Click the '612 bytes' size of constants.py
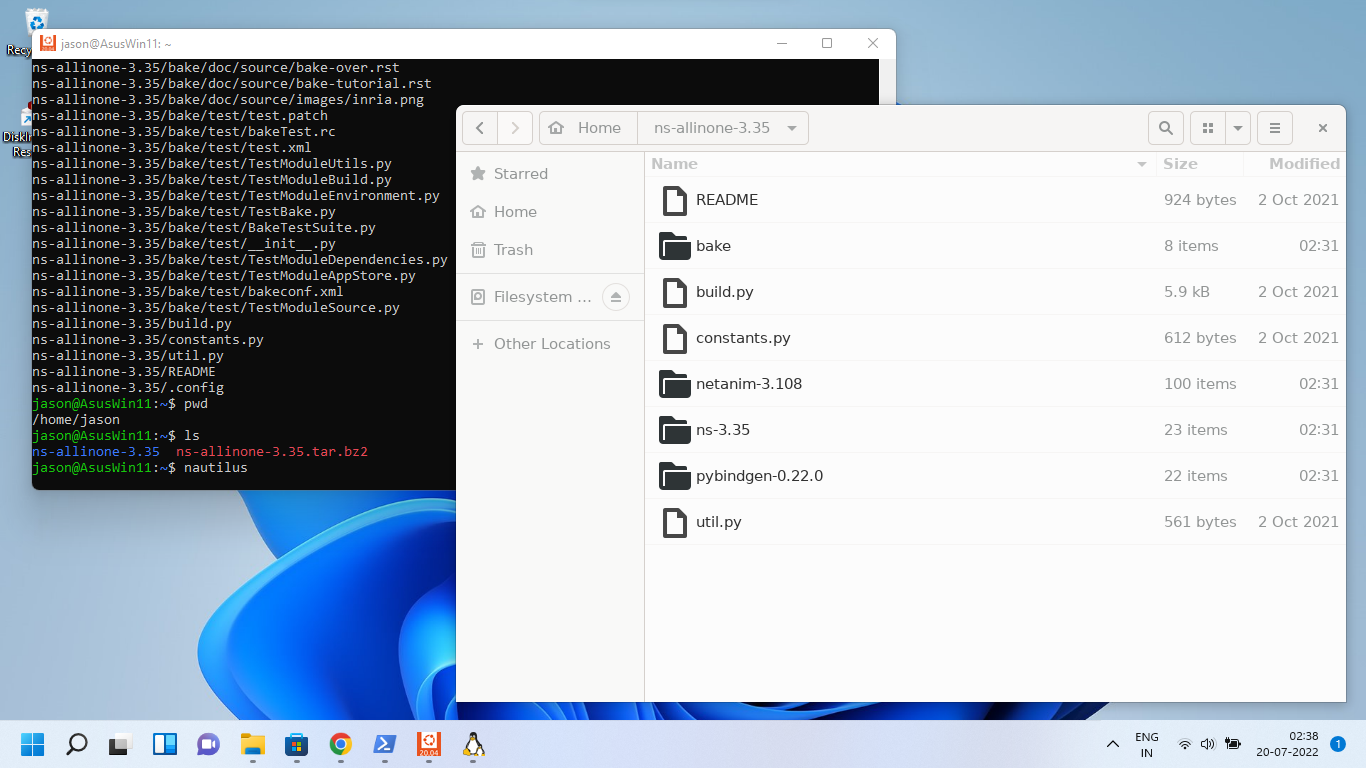The image size is (1366, 768). click(1200, 338)
